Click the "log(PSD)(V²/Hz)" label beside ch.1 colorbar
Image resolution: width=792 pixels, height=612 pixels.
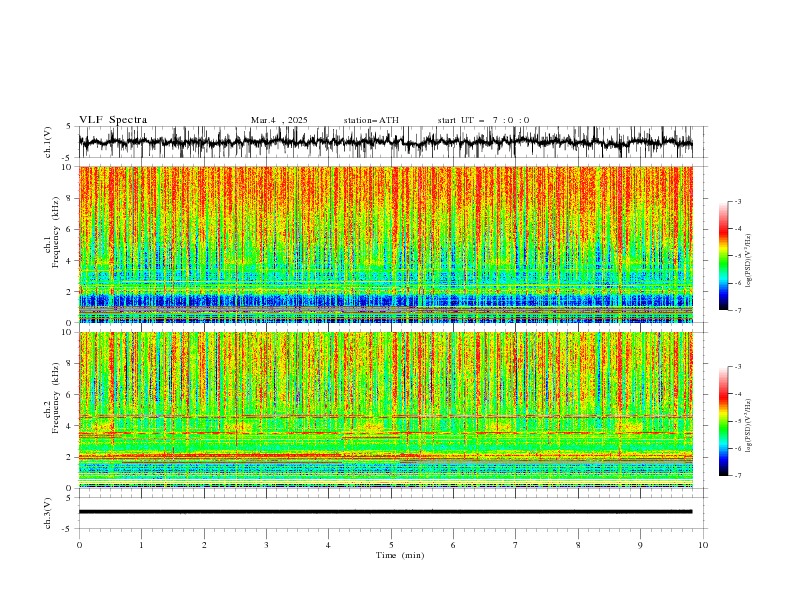tap(749, 261)
